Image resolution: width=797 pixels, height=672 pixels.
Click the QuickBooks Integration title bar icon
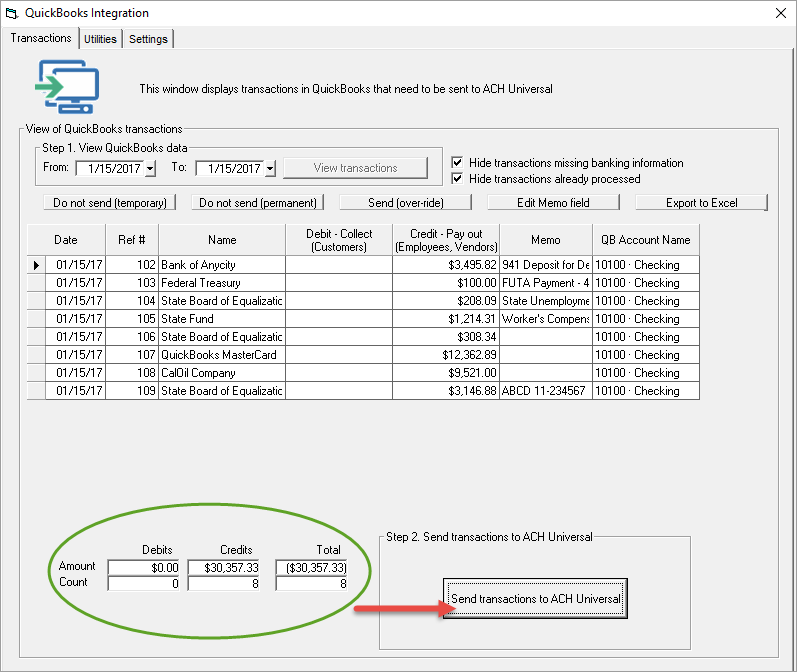coord(11,13)
